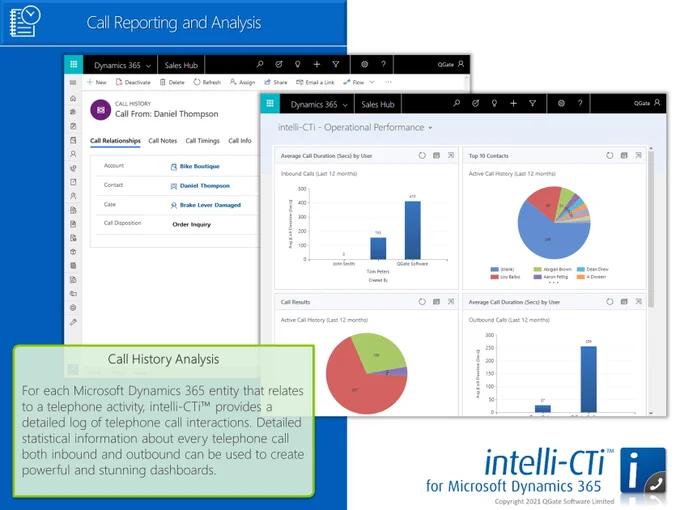Refresh Outbound Calls duration chart

610,301
